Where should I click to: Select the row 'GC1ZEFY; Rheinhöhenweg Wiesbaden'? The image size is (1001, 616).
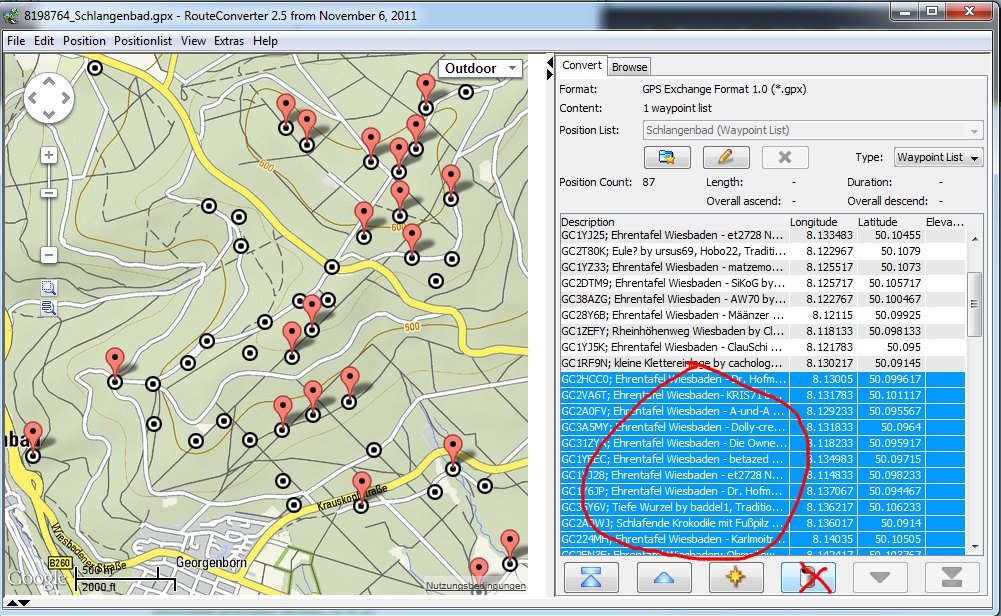coord(763,331)
